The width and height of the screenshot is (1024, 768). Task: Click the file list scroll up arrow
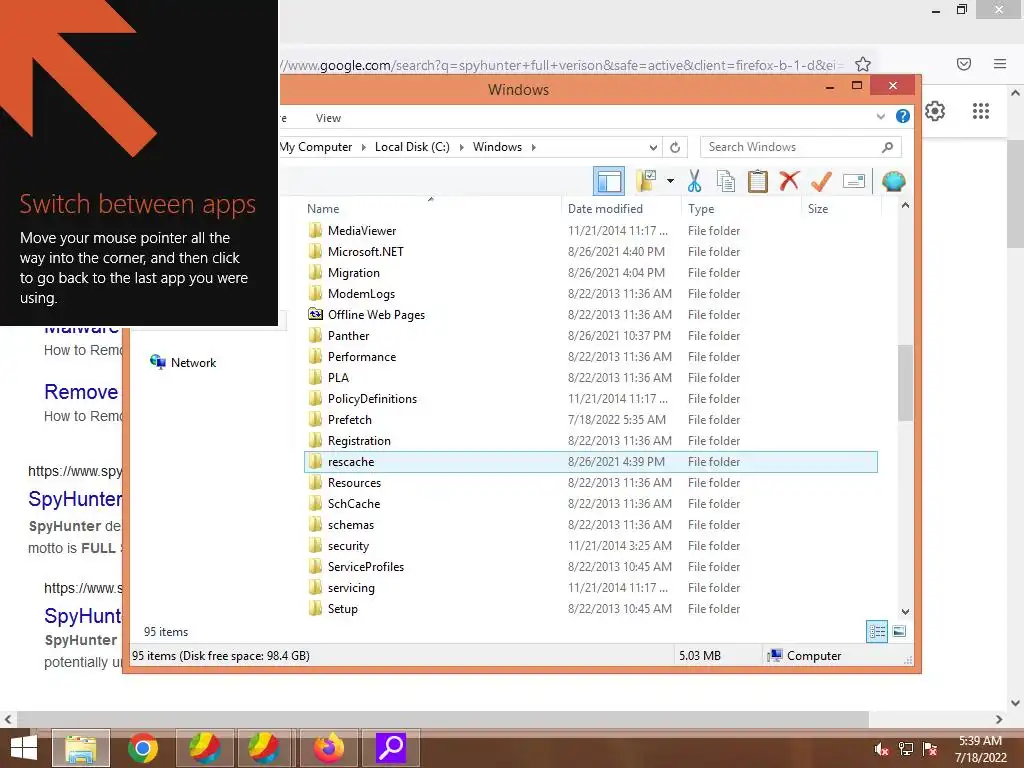click(x=905, y=206)
